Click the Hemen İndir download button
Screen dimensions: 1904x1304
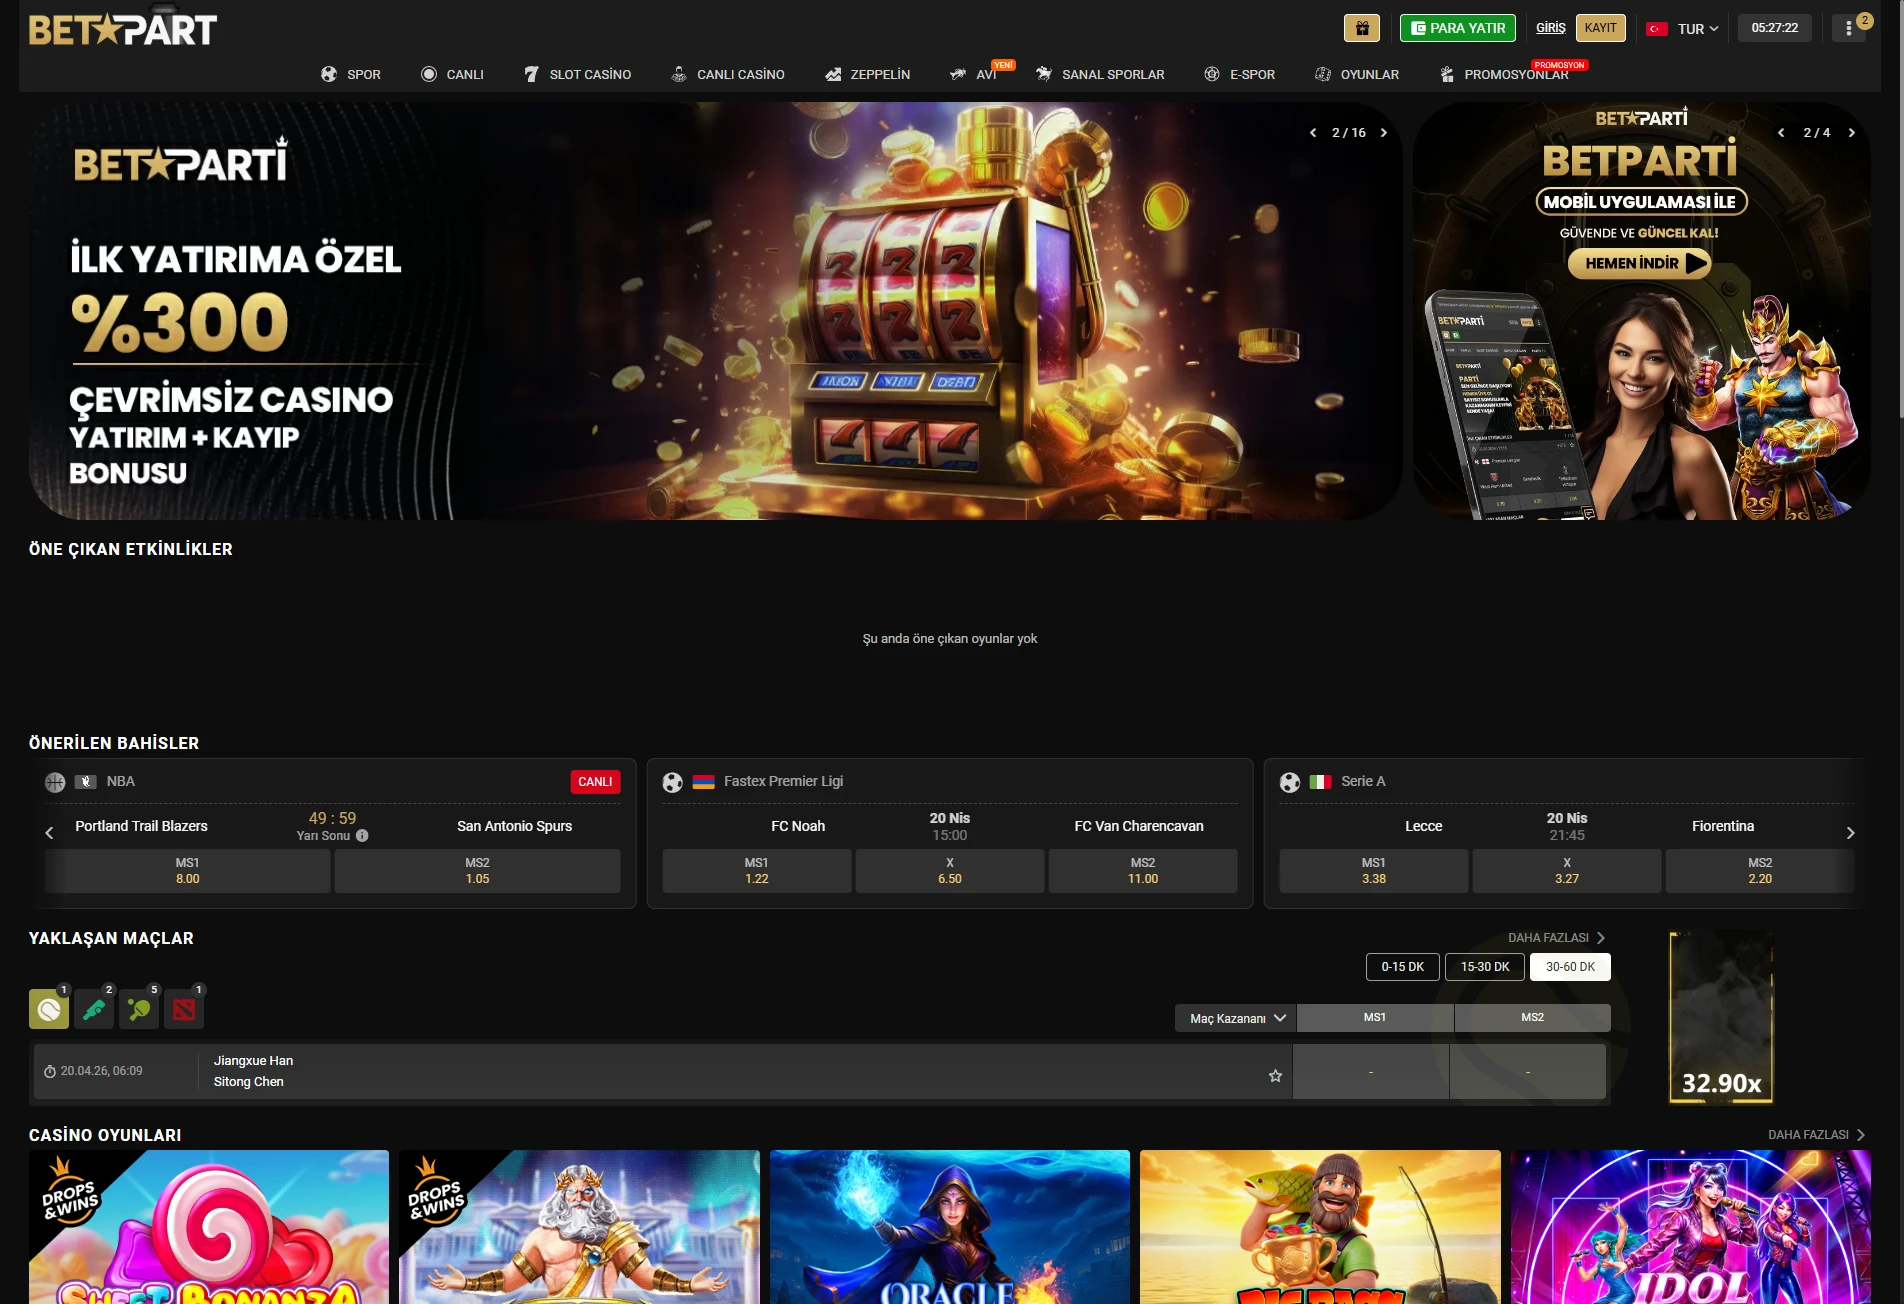point(1639,263)
